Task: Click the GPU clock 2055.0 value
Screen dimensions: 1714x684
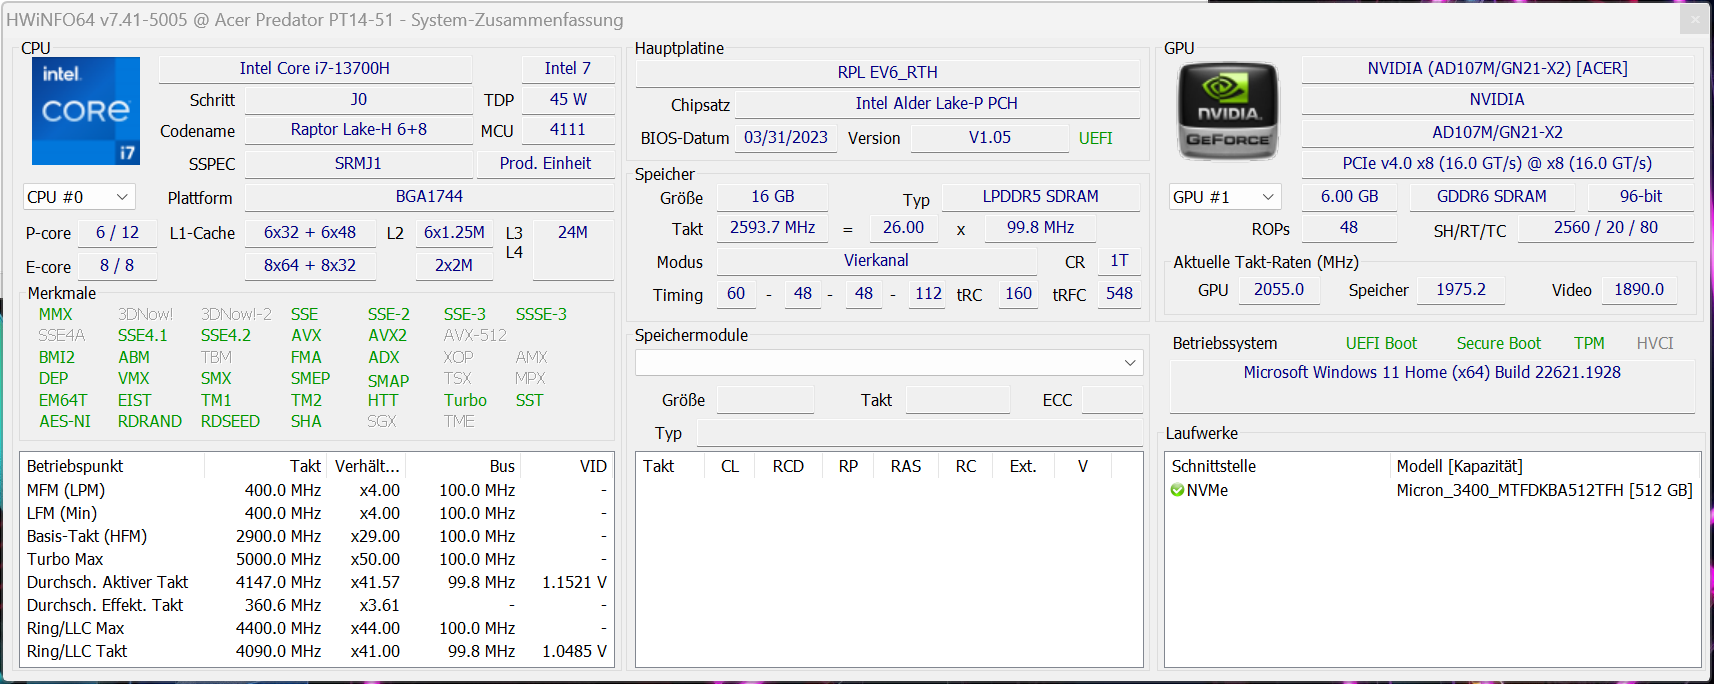Action: pyautogui.click(x=1279, y=289)
